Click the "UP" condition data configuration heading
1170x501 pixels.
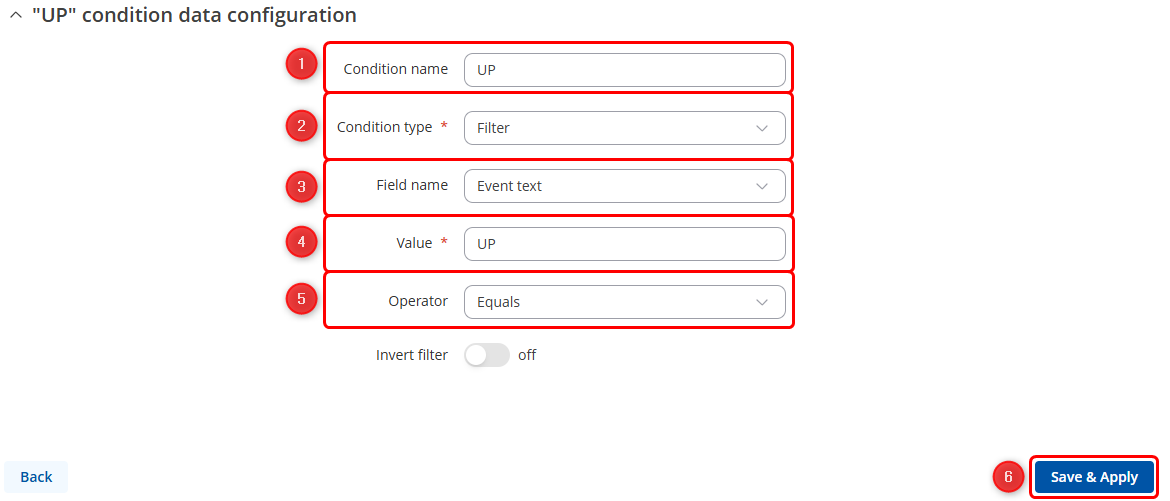[194, 16]
